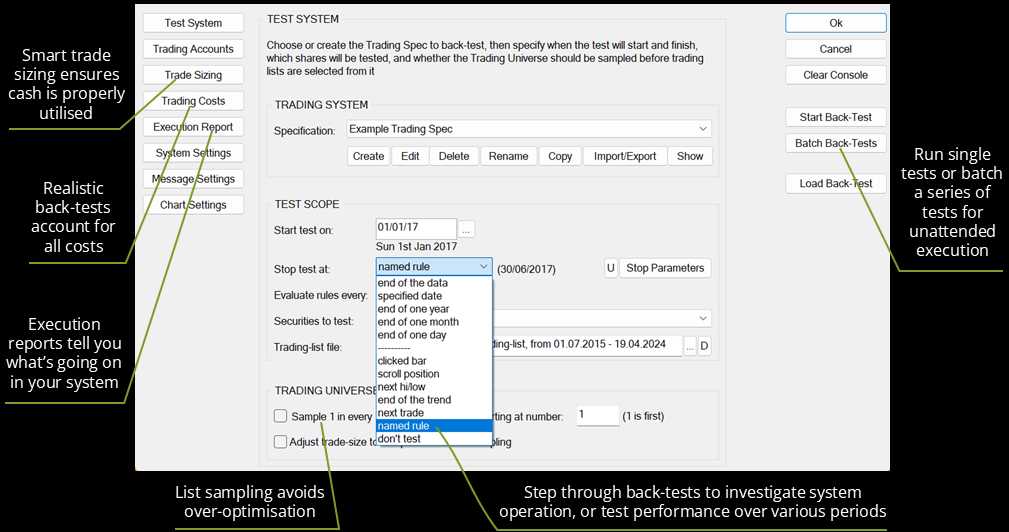The height and width of the screenshot is (532, 1009).
Task: Collapse the Stop test at dropdown
Action: [484, 268]
